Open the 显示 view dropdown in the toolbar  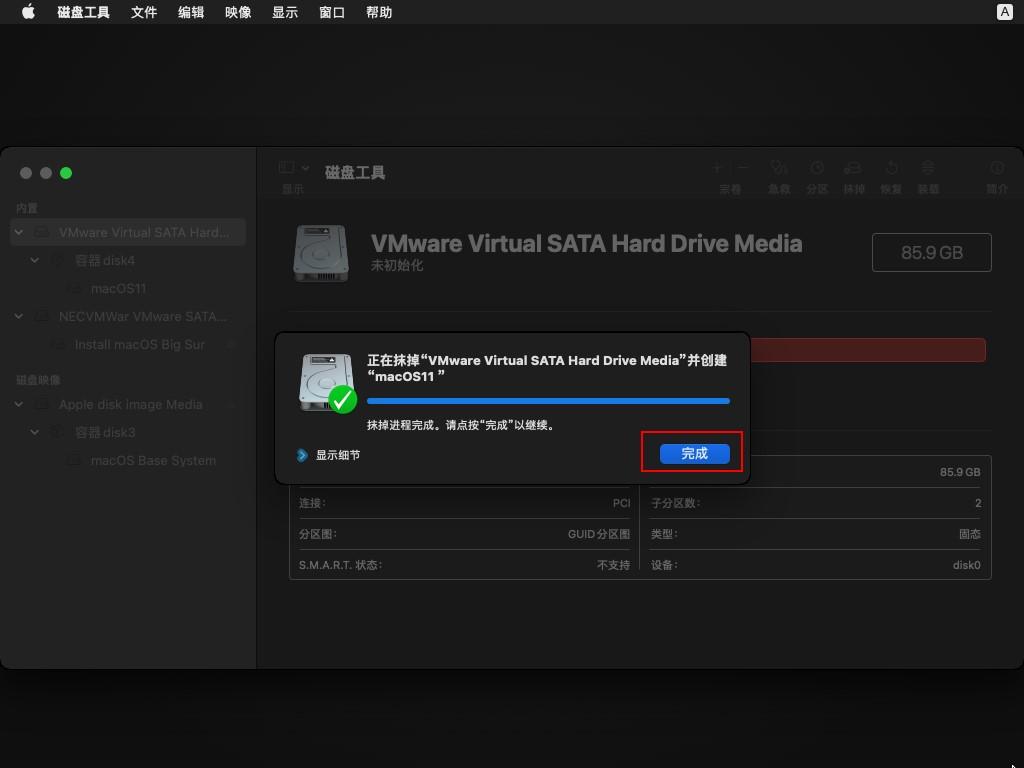point(293,170)
